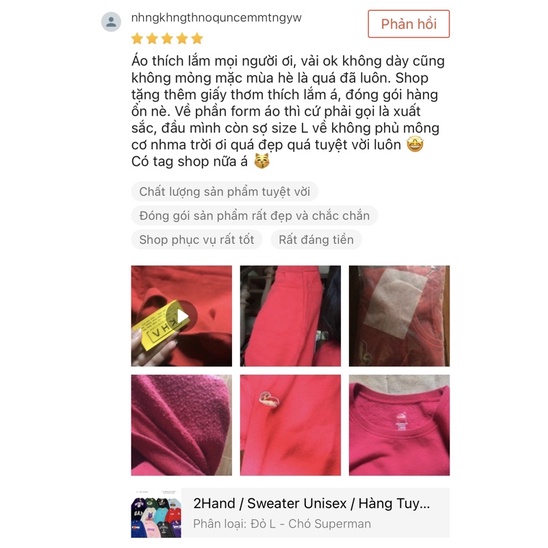
Task: Select tag Đóng gói sản phẩm rất đẹp
Action: pos(254,216)
